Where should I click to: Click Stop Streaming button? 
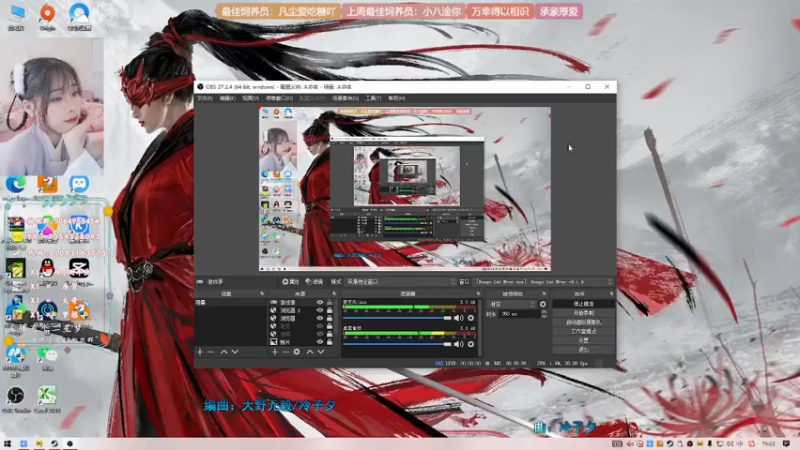(584, 304)
